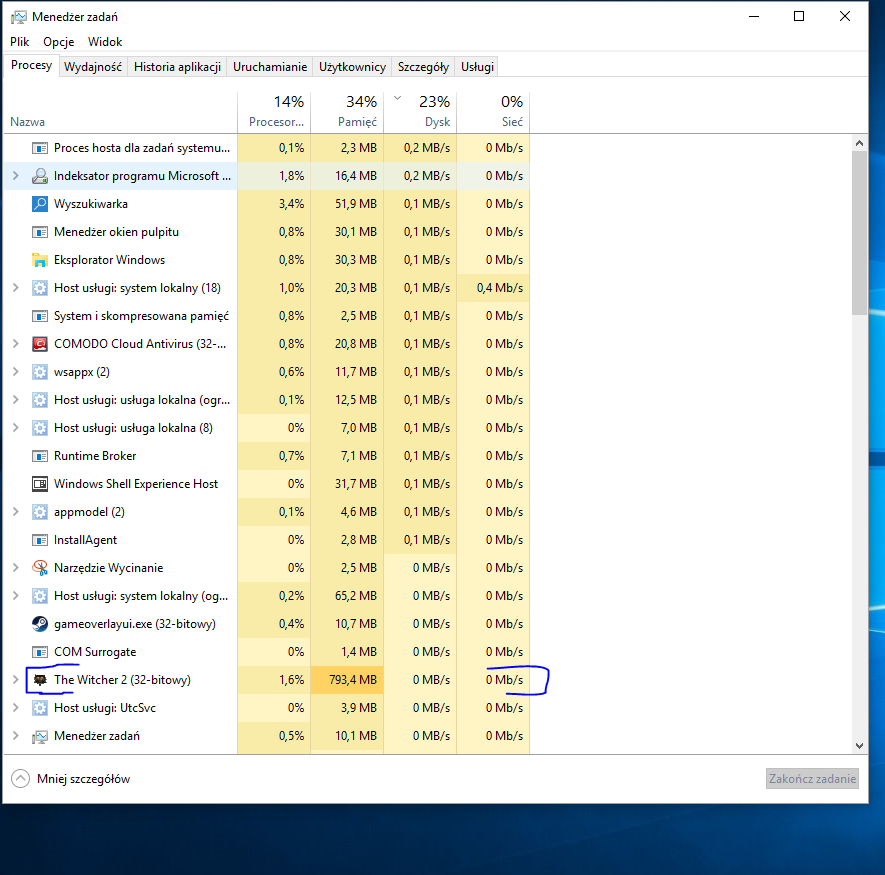This screenshot has width=885, height=875.
Task: Sort by the Procesor 14% column header
Action: [x=274, y=113]
